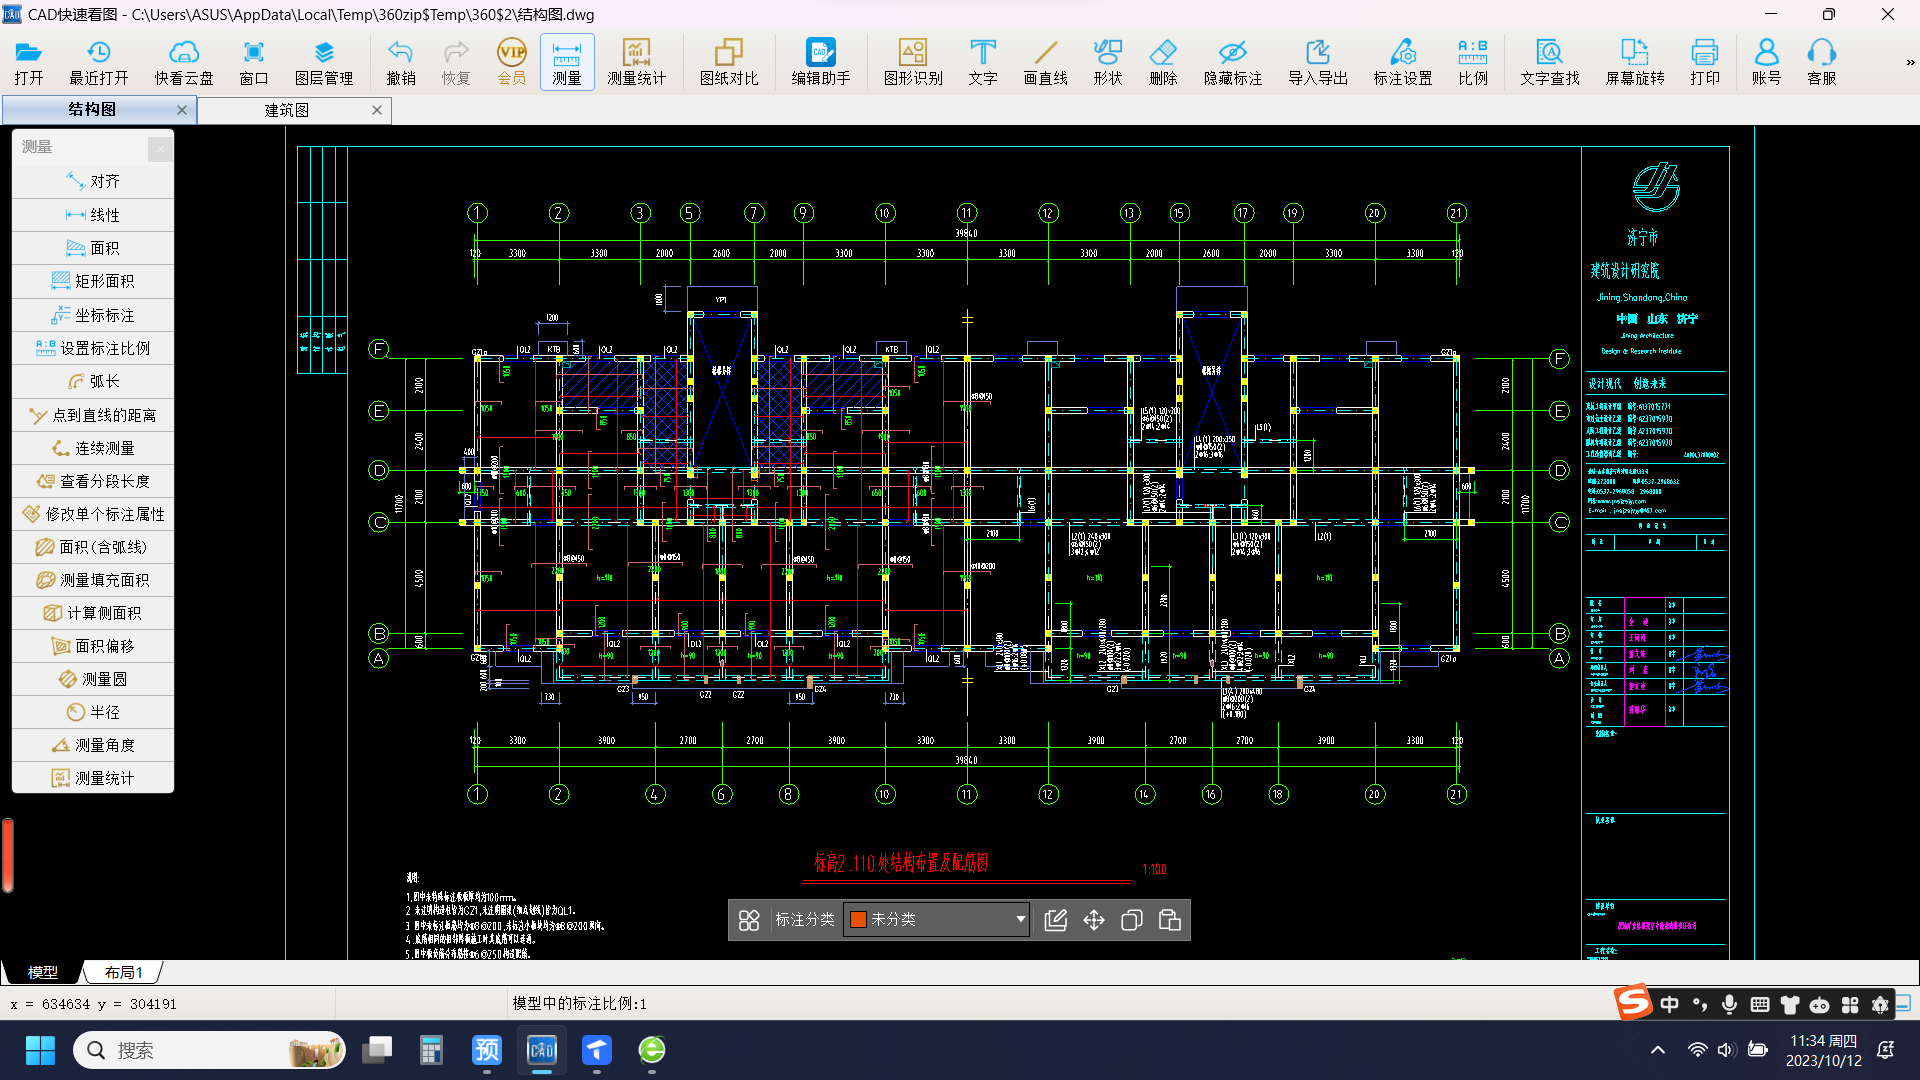Select 线性 linear measurement

point(93,215)
